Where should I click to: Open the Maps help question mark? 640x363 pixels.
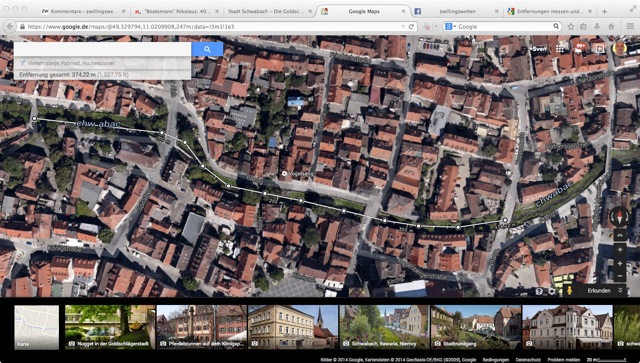click(x=539, y=291)
